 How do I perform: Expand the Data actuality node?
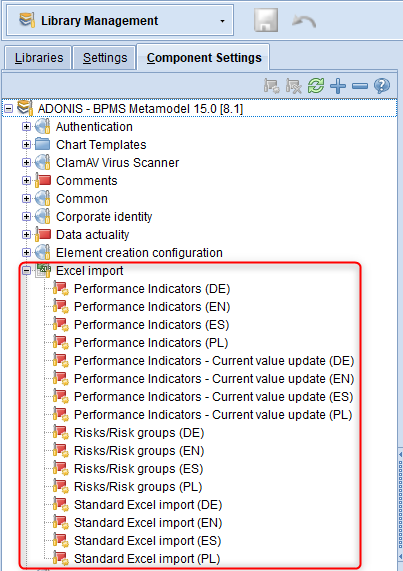point(26,235)
